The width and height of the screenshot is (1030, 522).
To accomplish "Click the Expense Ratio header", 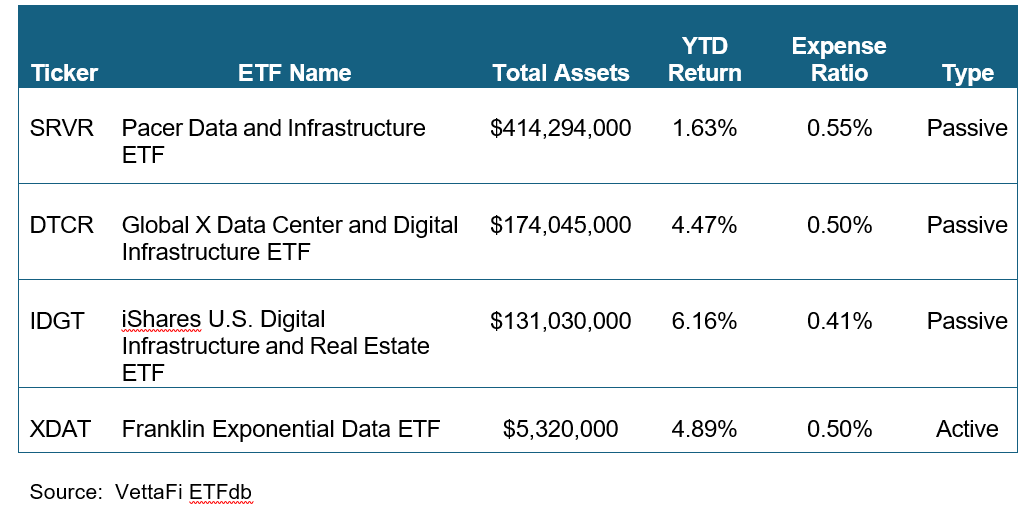I will tap(839, 60).
